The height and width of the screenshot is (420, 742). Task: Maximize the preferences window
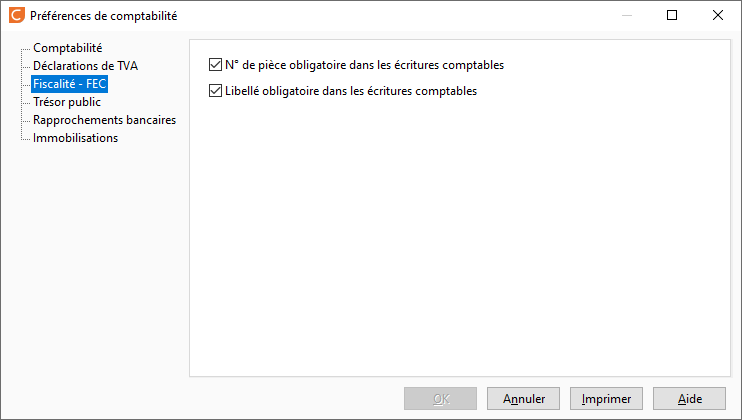(x=672, y=15)
